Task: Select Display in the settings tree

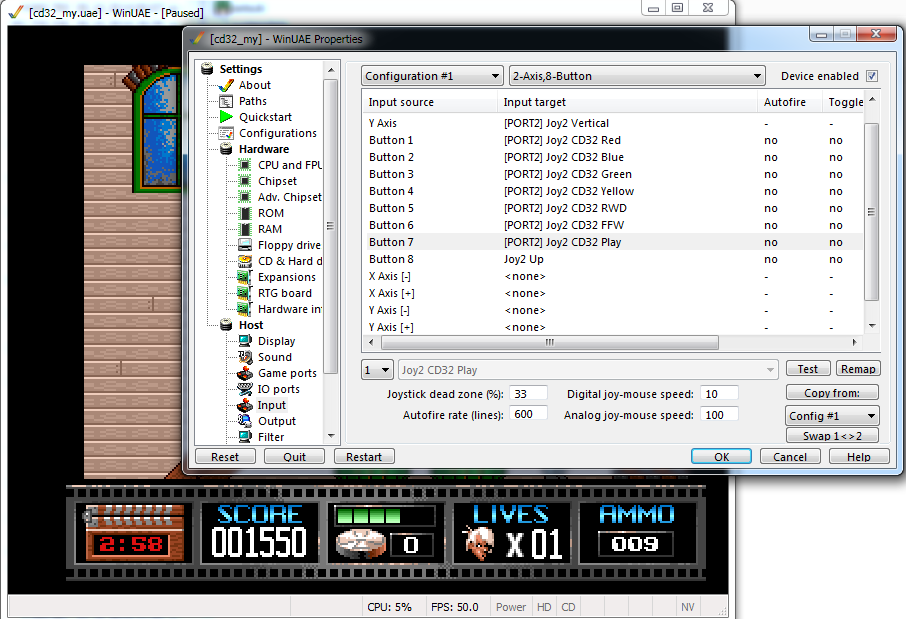Action: (276, 341)
